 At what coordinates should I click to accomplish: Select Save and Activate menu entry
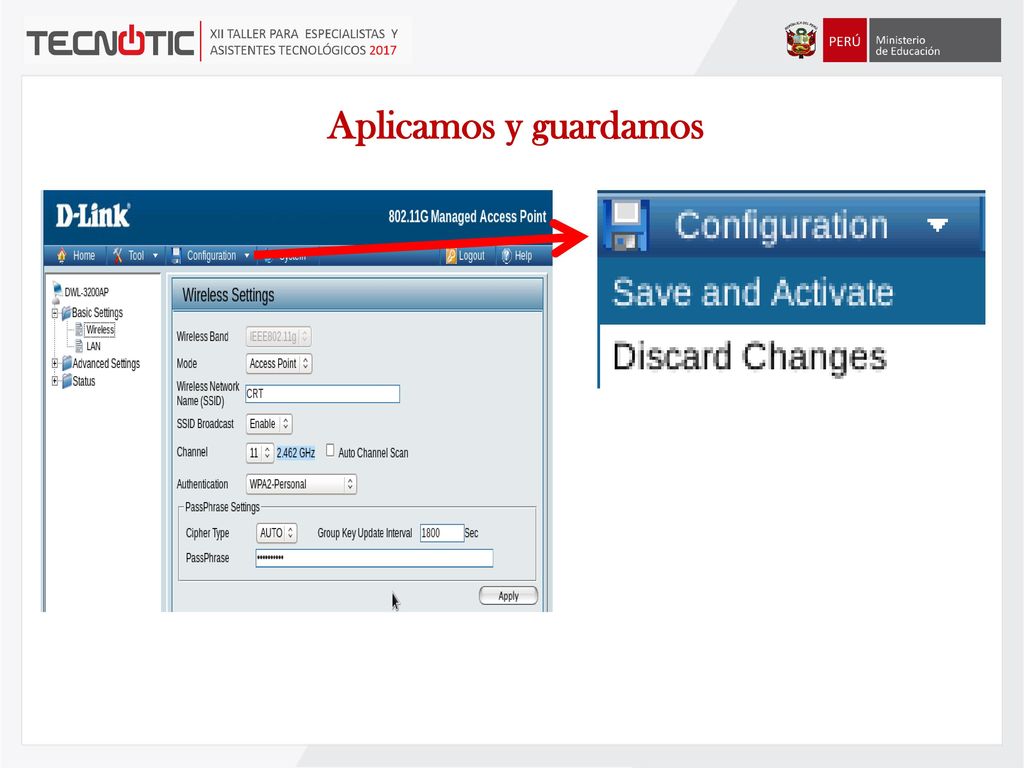(792, 291)
